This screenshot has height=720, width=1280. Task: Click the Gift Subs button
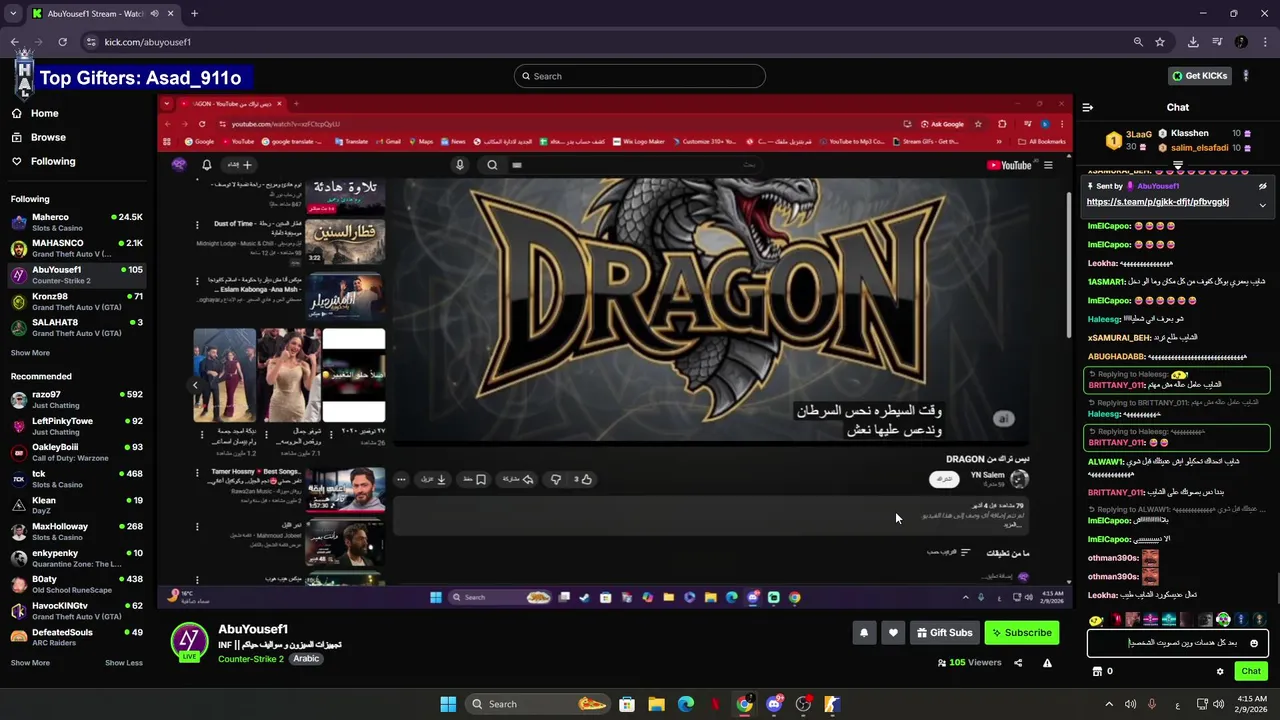click(x=944, y=633)
